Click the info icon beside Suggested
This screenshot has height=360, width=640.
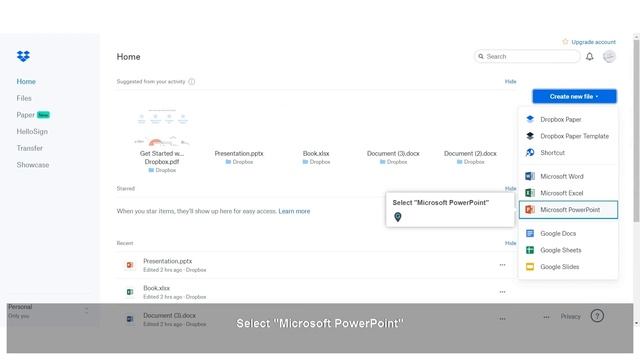[x=191, y=82]
